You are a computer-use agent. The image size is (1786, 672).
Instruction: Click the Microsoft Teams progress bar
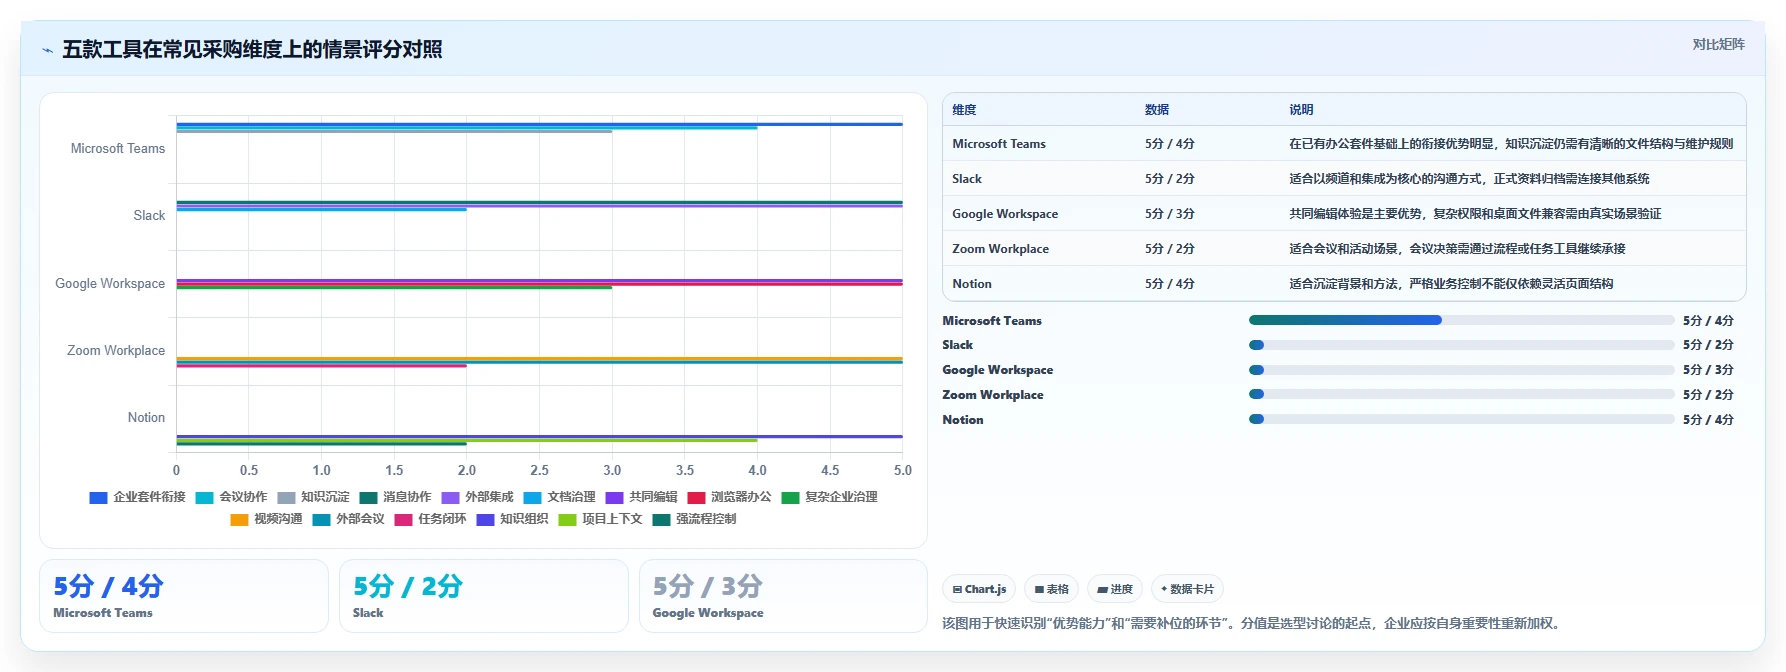pyautogui.click(x=1461, y=320)
